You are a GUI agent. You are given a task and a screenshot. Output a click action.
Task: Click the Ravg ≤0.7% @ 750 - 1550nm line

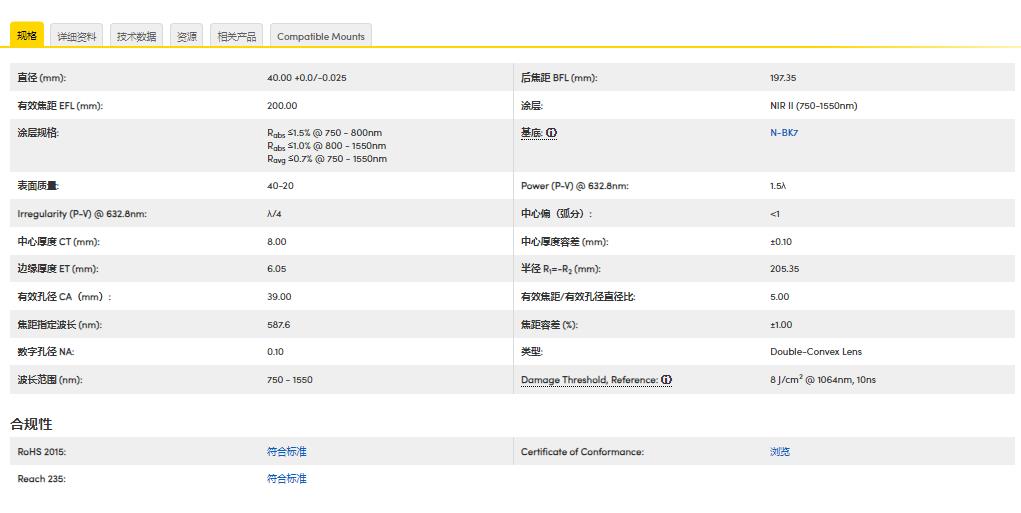(327, 159)
